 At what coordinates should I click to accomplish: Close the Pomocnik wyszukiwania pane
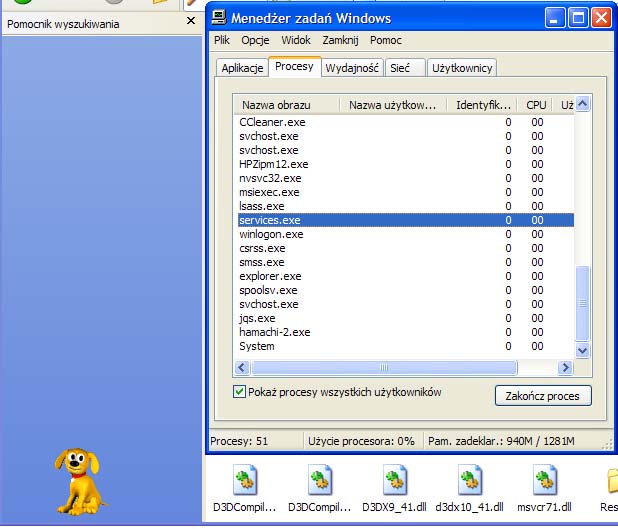pyautogui.click(x=191, y=20)
